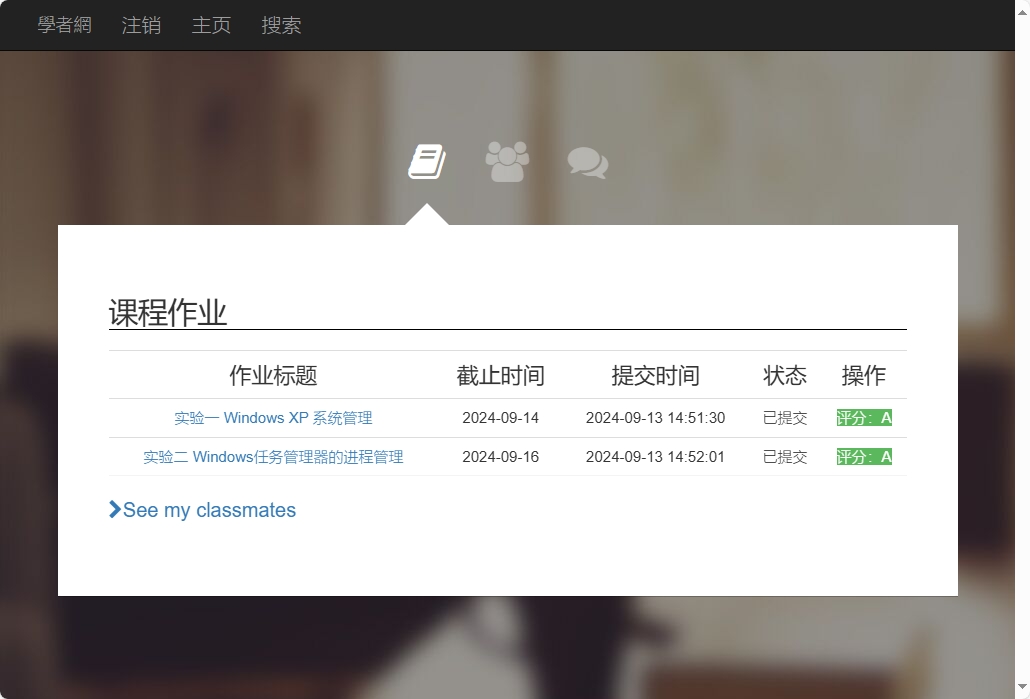1030x699 pixels.
Task: Click the green 评分: A badge for 实验二
Action: (864, 456)
